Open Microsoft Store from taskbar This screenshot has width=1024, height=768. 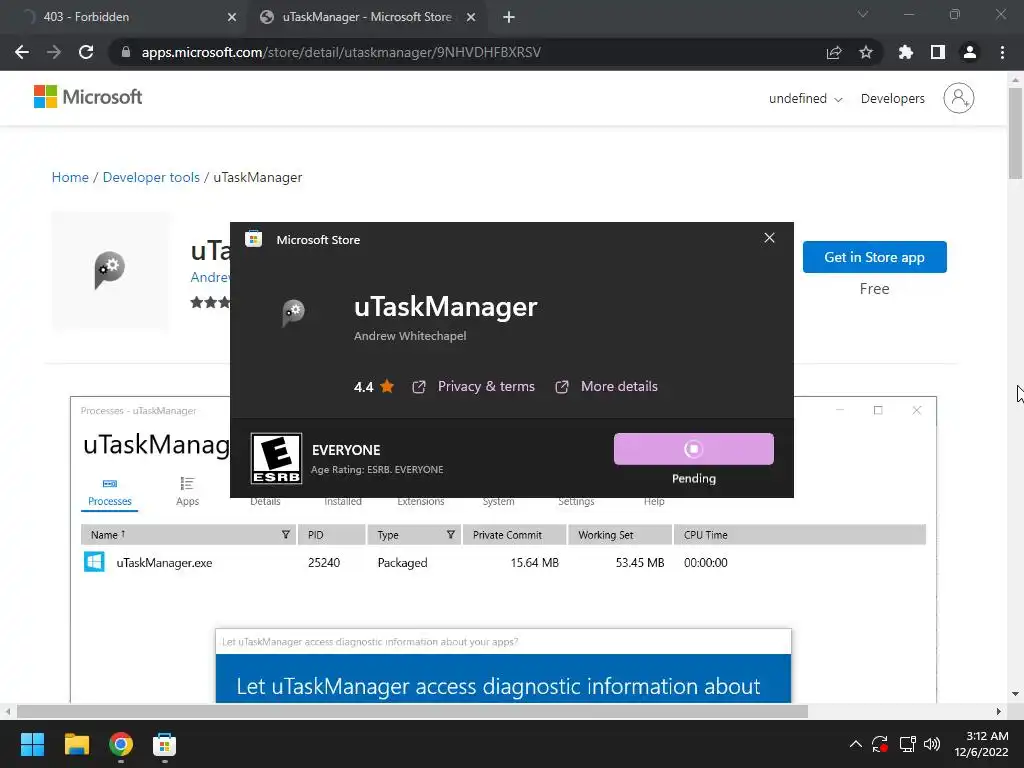[165, 744]
